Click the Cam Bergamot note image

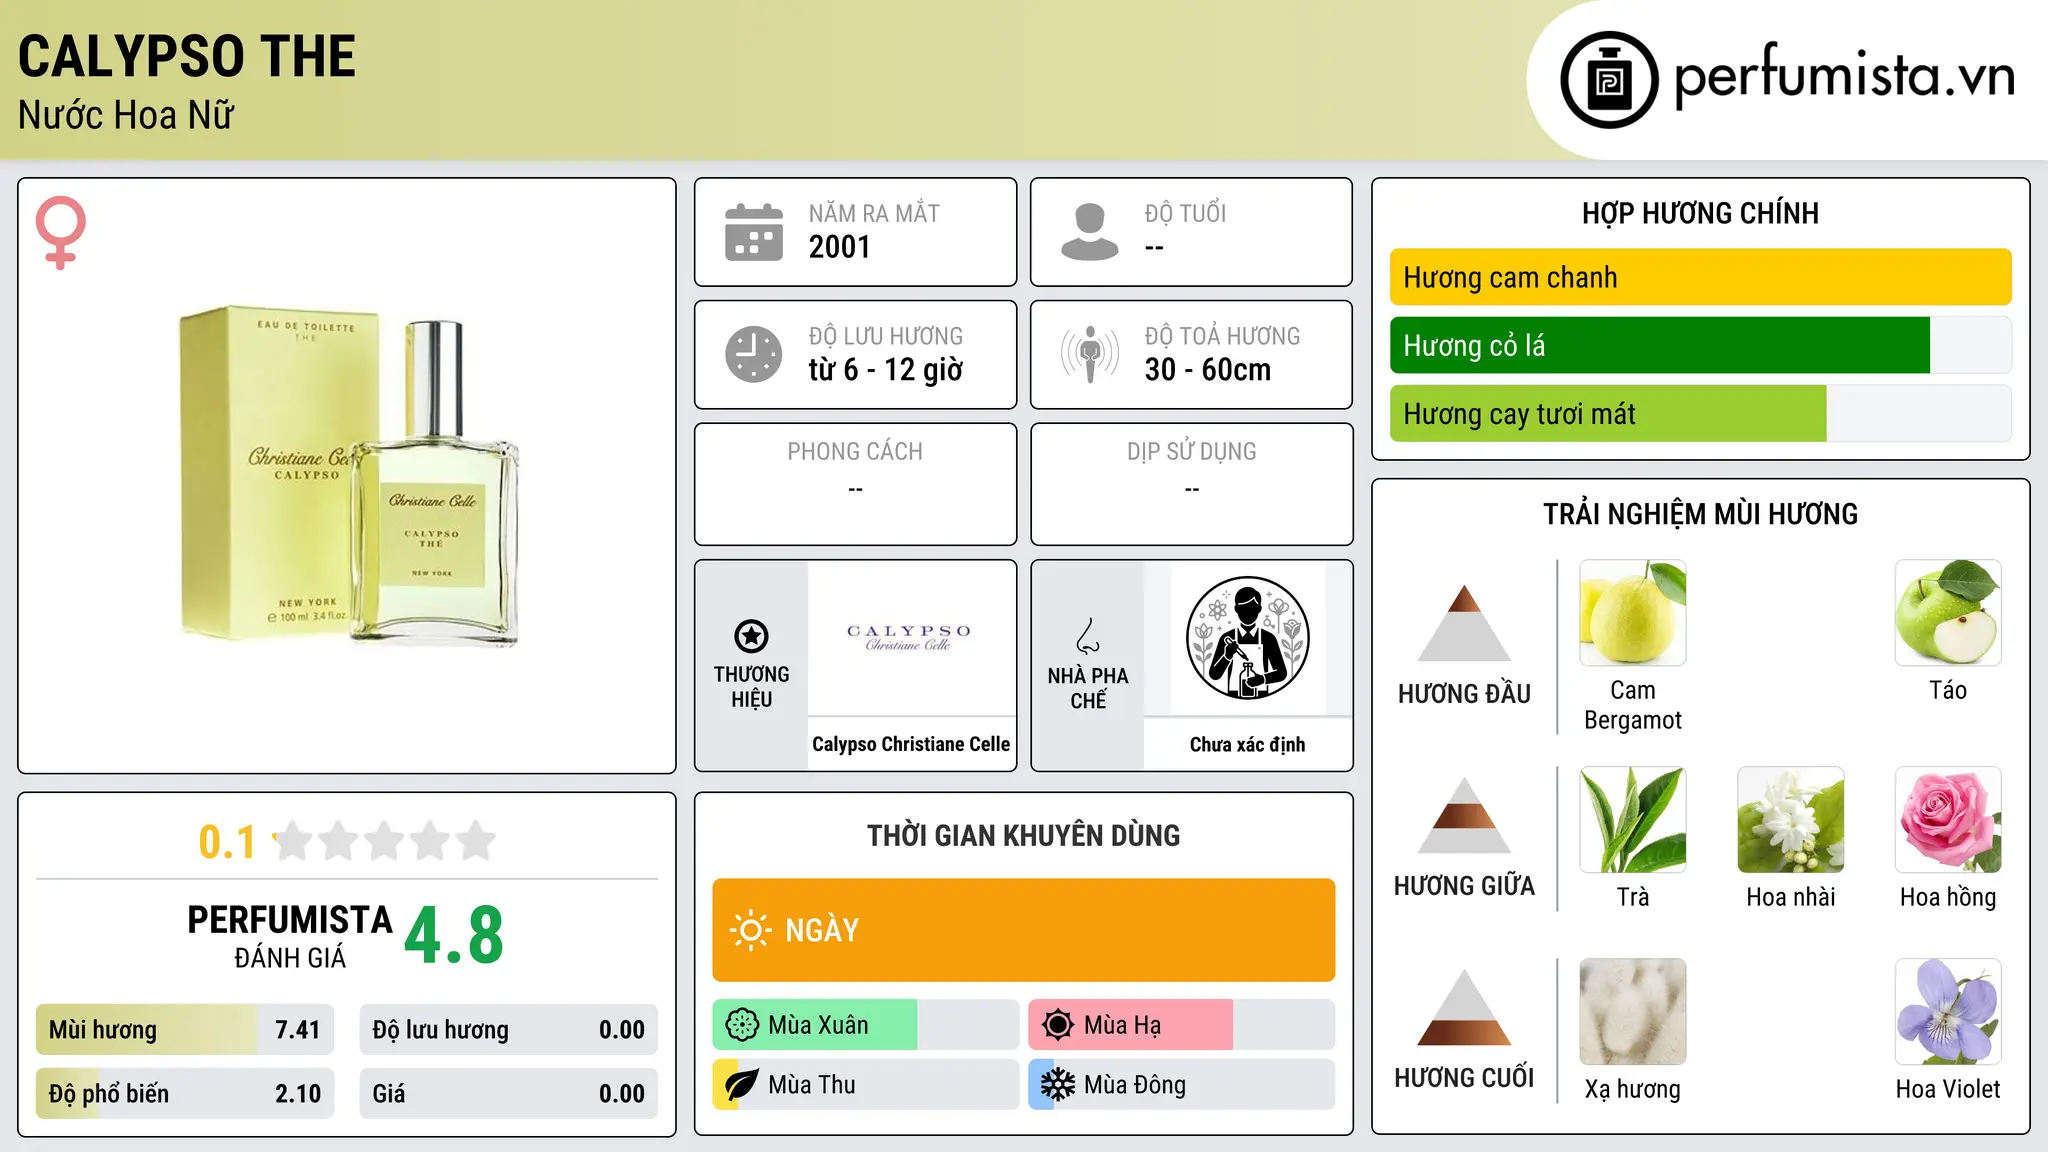[x=1633, y=613]
